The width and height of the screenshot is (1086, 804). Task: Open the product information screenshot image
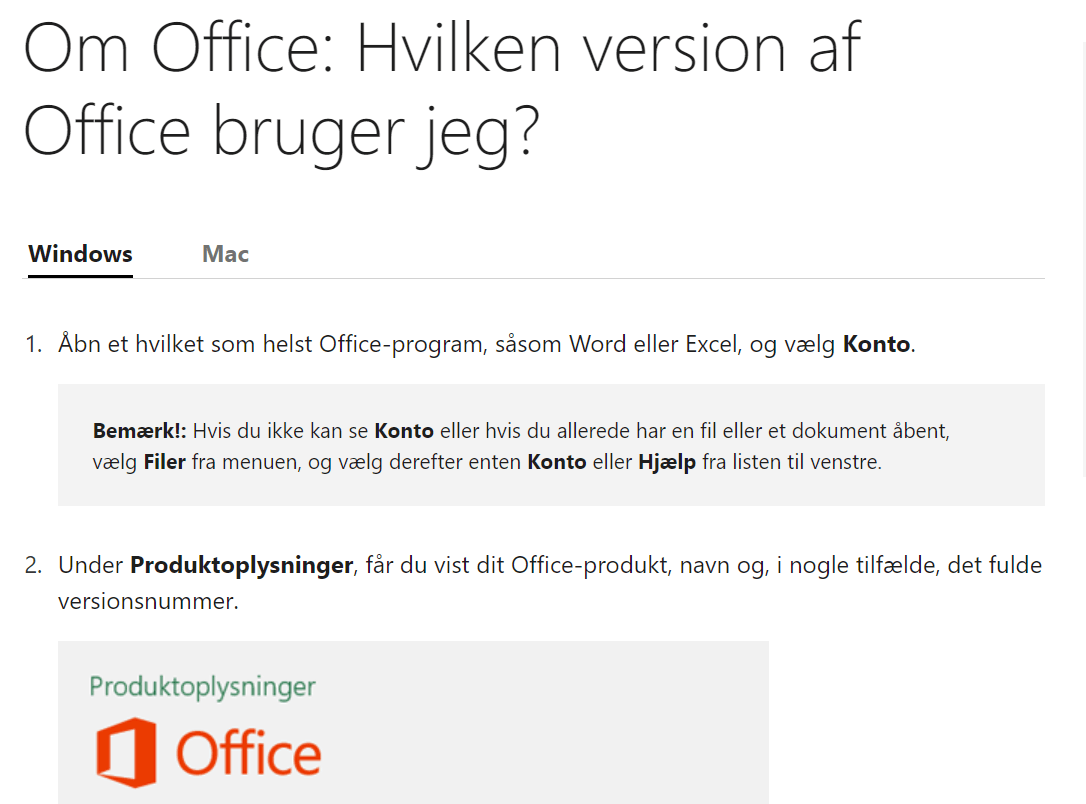[413, 722]
